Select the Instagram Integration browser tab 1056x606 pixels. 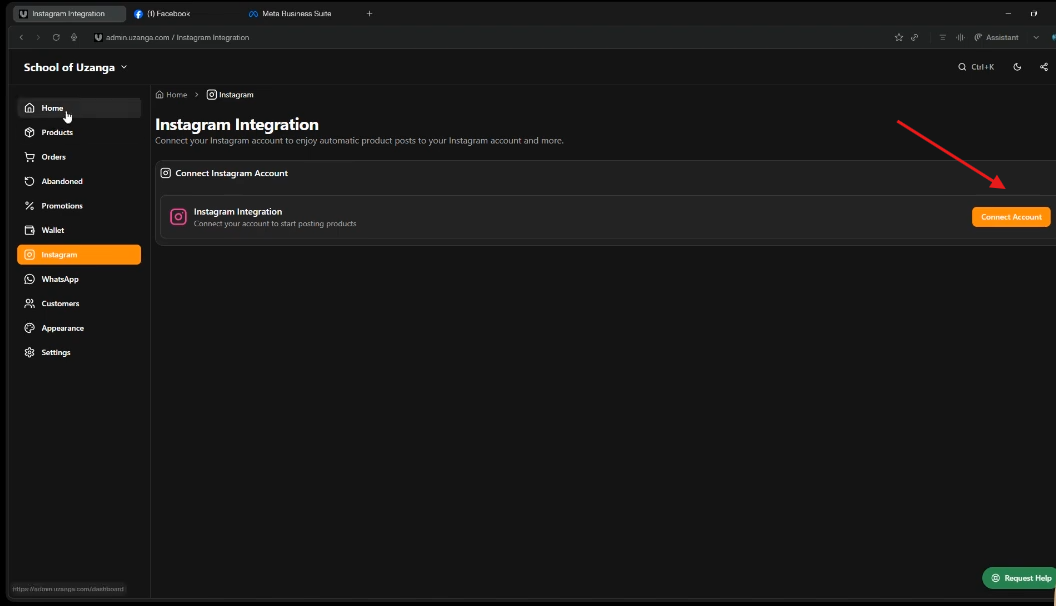point(69,13)
